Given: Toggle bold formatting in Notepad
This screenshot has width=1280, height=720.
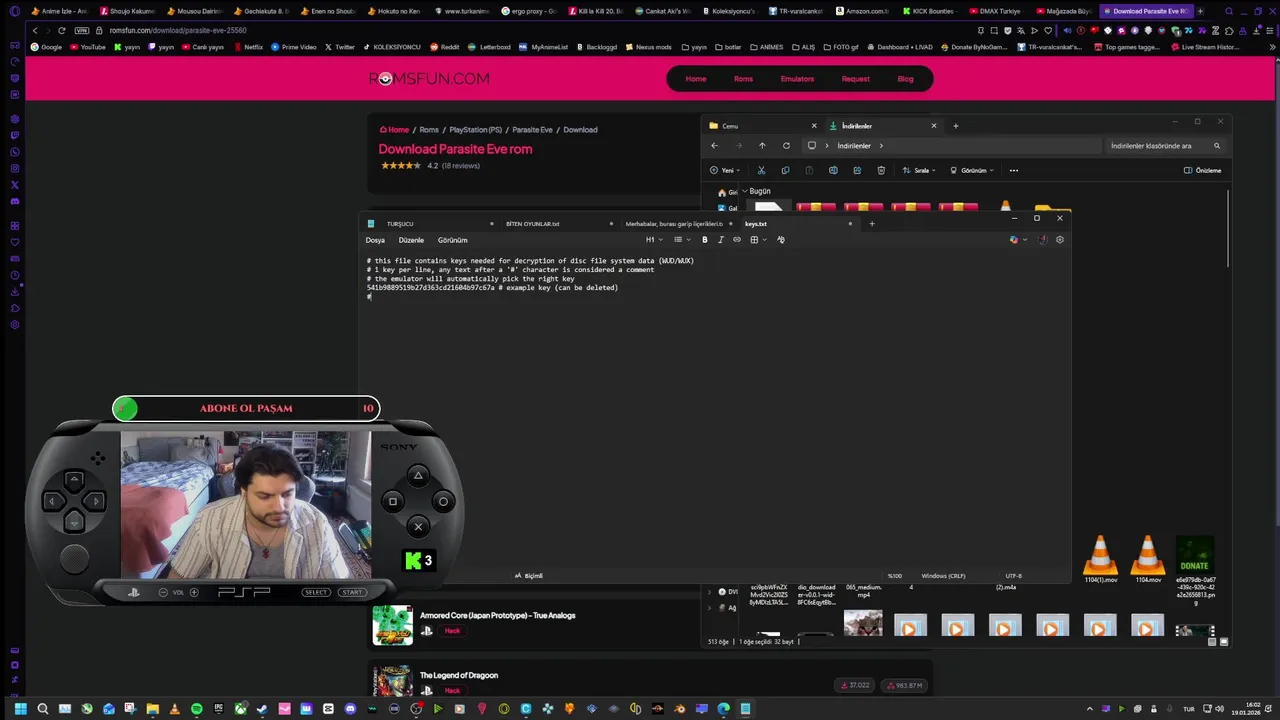Looking at the screenshot, I should tap(704, 240).
